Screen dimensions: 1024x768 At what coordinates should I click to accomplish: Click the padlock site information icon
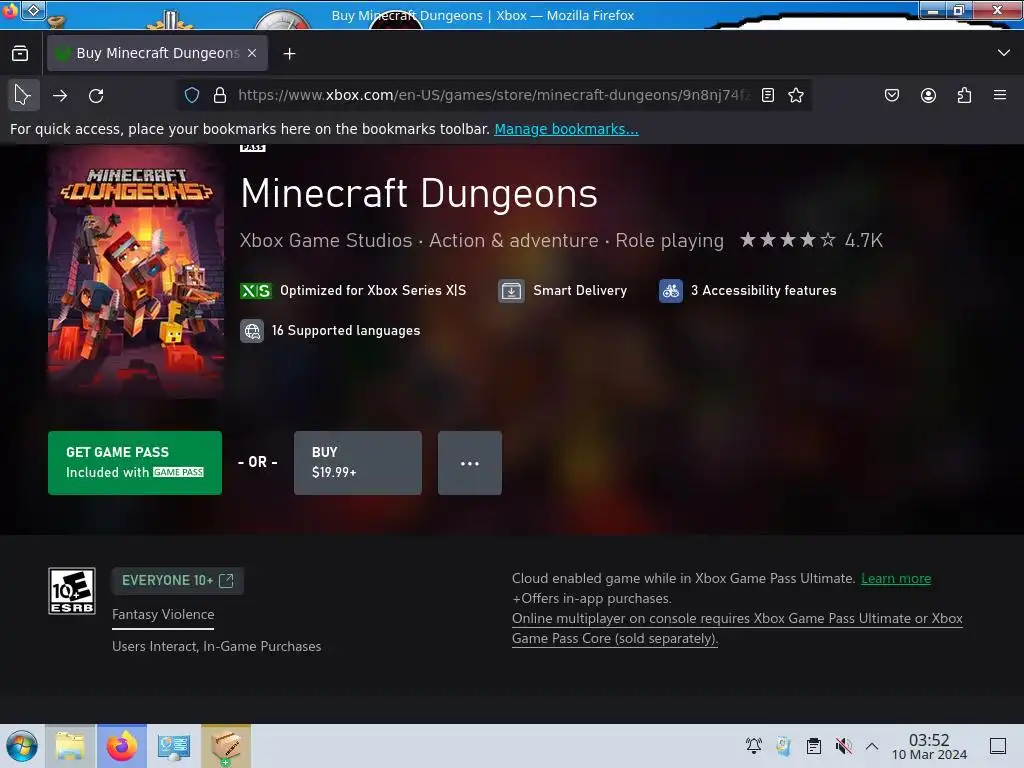220,95
